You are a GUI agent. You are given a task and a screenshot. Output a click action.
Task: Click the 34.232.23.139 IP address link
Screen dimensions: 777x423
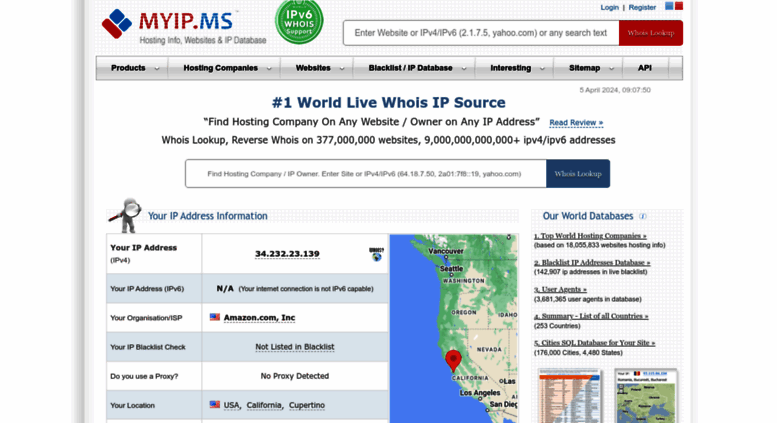[x=287, y=254]
